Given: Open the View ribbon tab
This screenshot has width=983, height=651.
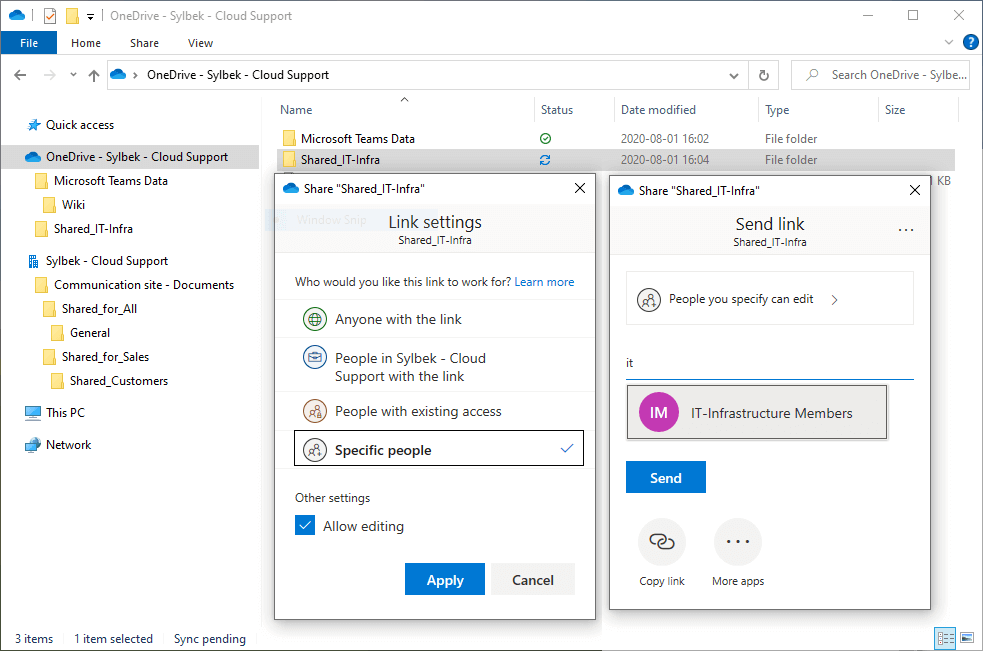Looking at the screenshot, I should (x=201, y=43).
